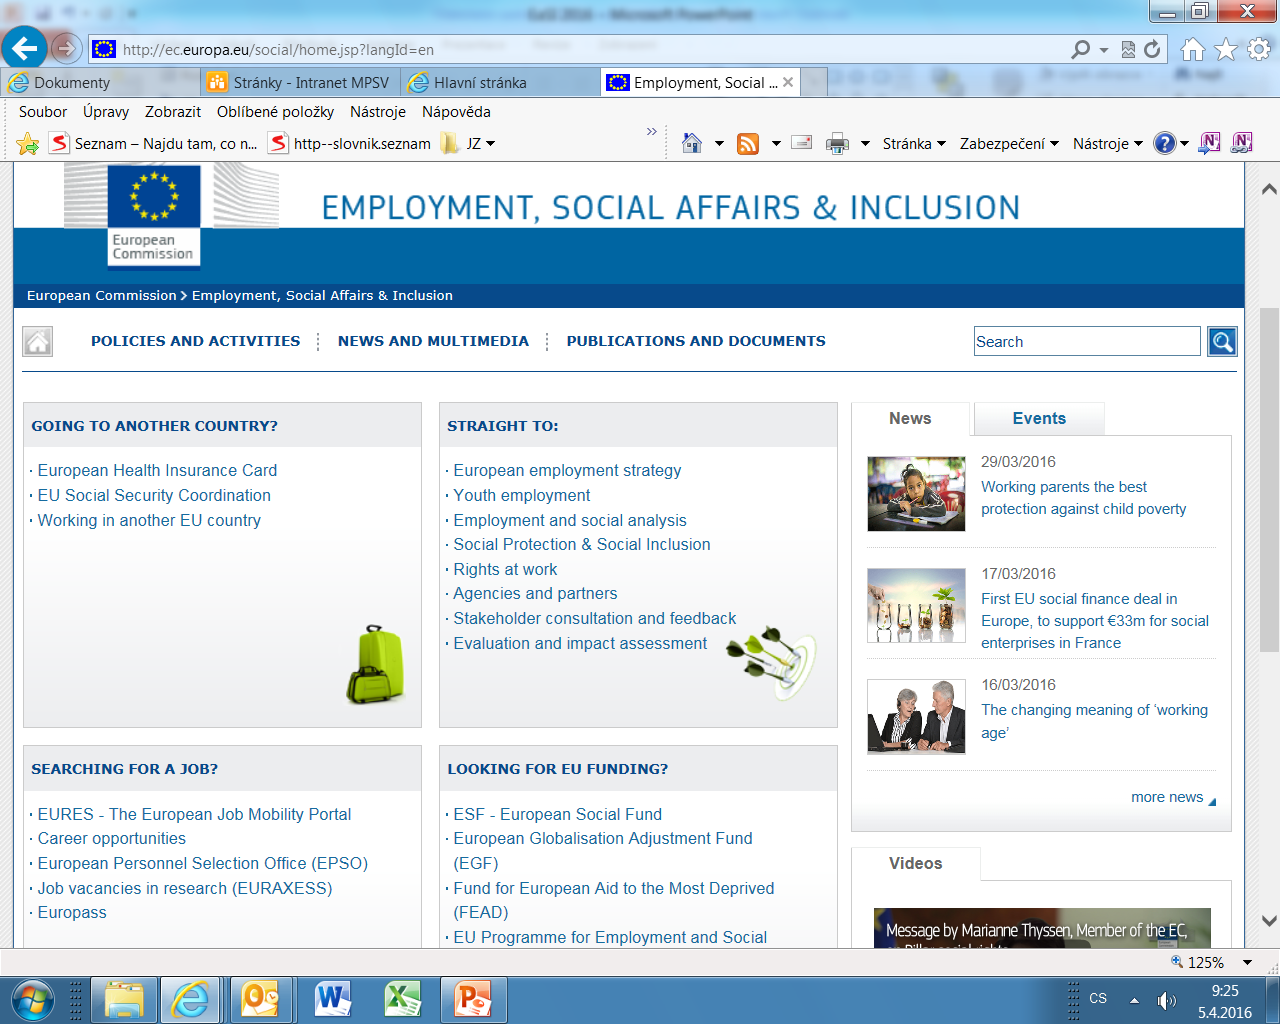Image resolution: width=1280 pixels, height=1024 pixels.
Task: Open the Stránka dropdown menu
Action: [x=914, y=144]
